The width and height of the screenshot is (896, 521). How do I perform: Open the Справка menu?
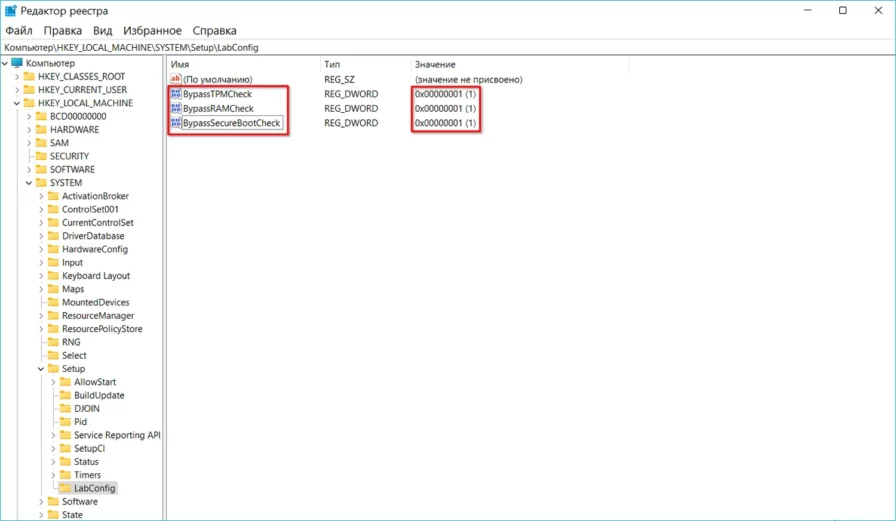tap(214, 31)
